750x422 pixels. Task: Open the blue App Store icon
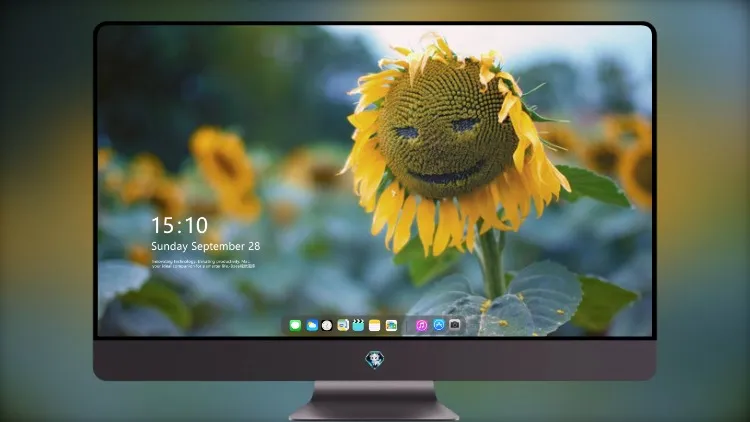click(439, 325)
